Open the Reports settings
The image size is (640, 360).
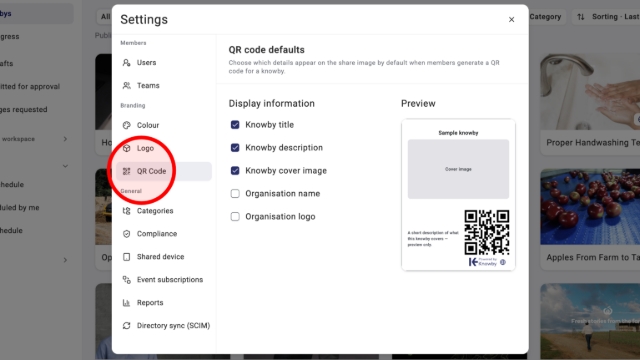click(x=164, y=302)
